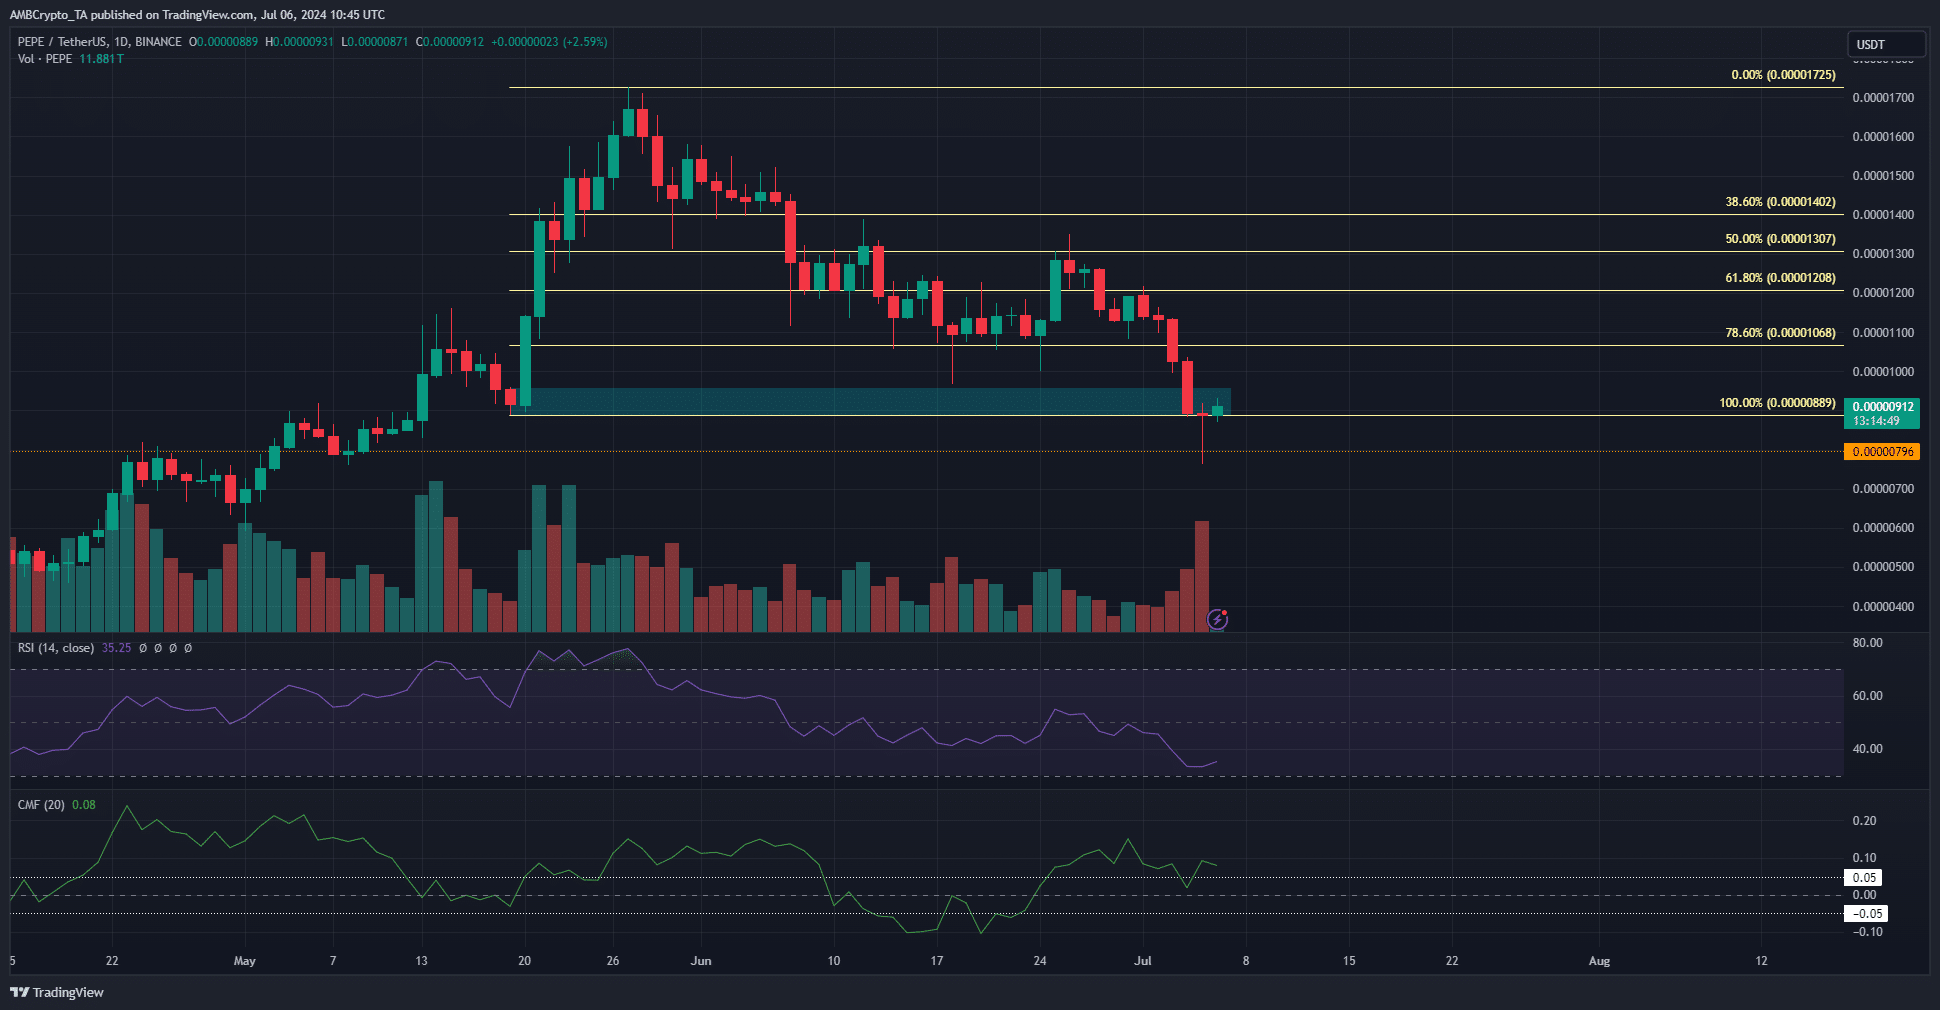Click the CMF 0.20 axis label
The height and width of the screenshot is (1010, 1940).
tap(1864, 821)
